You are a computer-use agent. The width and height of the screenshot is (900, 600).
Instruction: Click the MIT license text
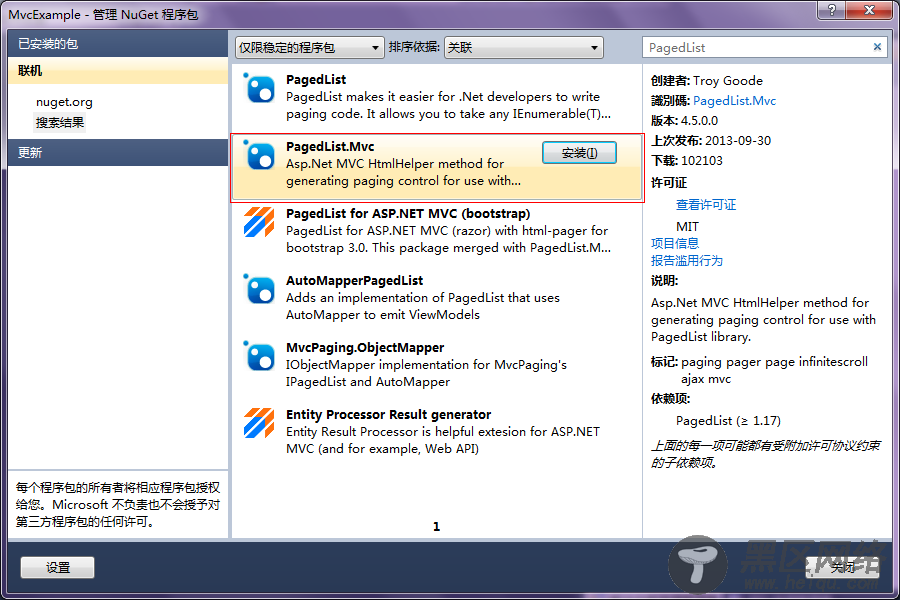[x=687, y=226]
